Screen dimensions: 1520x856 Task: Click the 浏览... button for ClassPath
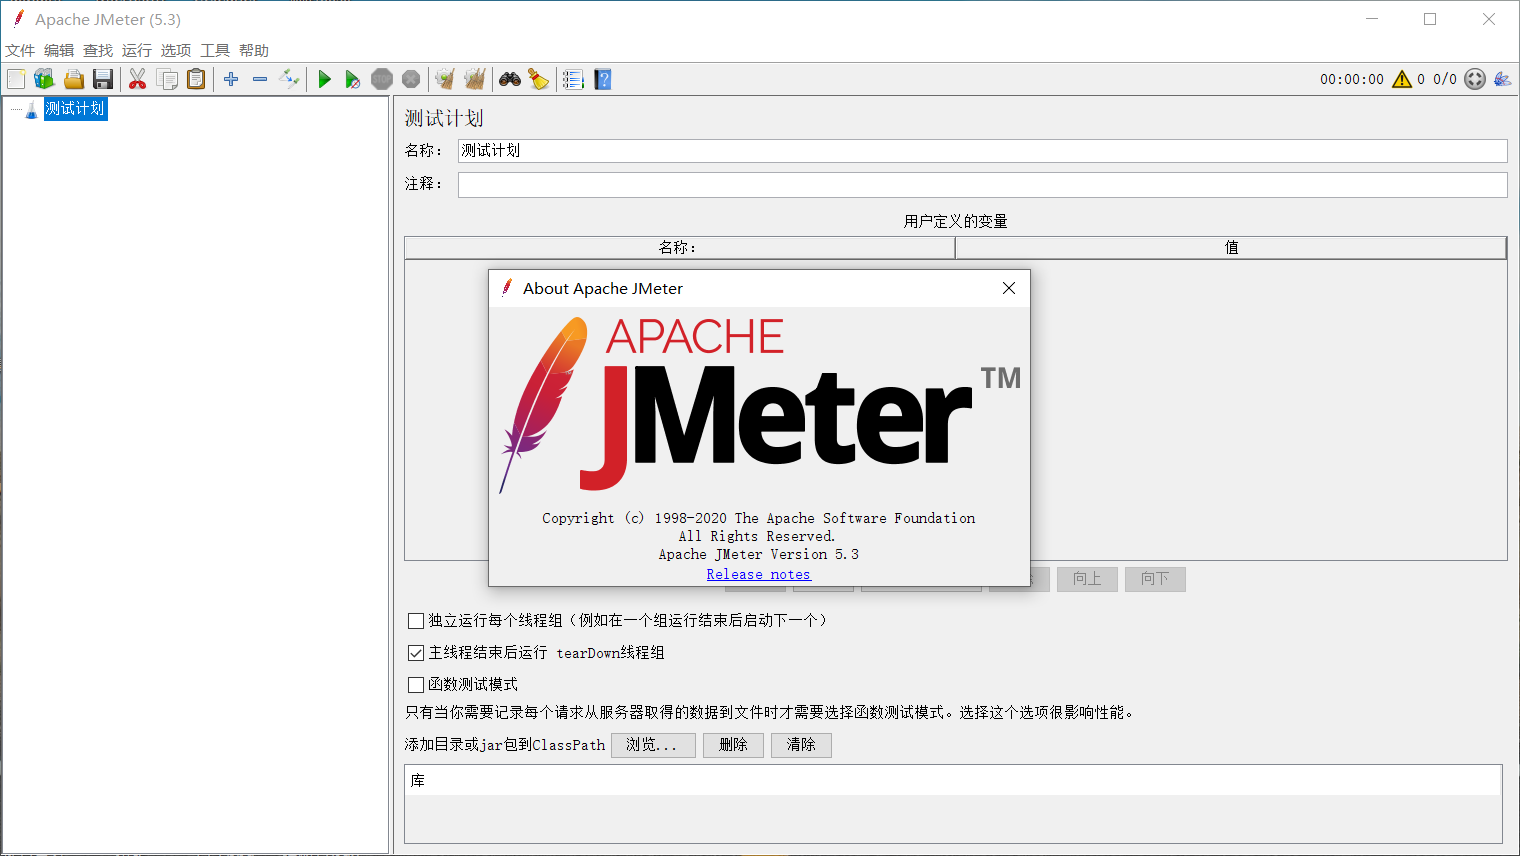(653, 745)
